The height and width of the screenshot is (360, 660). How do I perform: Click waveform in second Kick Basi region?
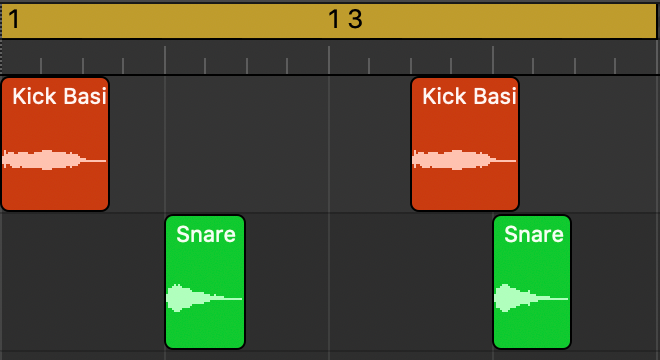pos(464,160)
